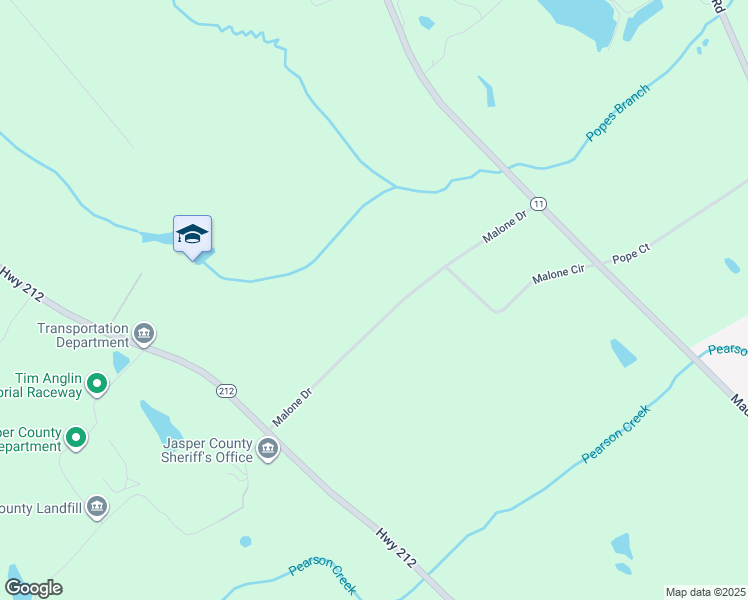Select the Popes Branch stream label
Screen dimensions: 748x600
[618, 113]
